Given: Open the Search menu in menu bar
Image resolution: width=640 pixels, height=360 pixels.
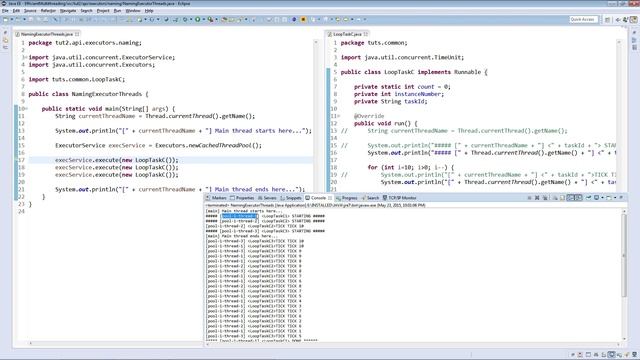Looking at the screenshot, I should [x=86, y=11].
